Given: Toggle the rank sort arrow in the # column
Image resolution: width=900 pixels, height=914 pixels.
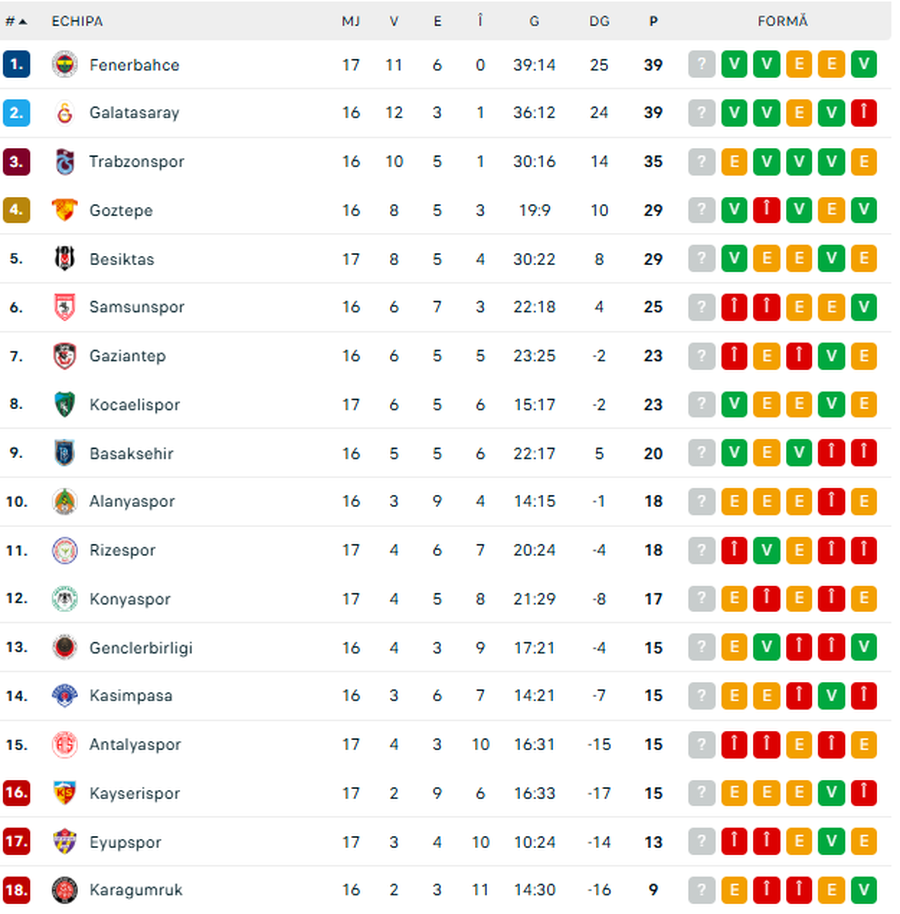Looking at the screenshot, I should pyautogui.click(x=22, y=20).
